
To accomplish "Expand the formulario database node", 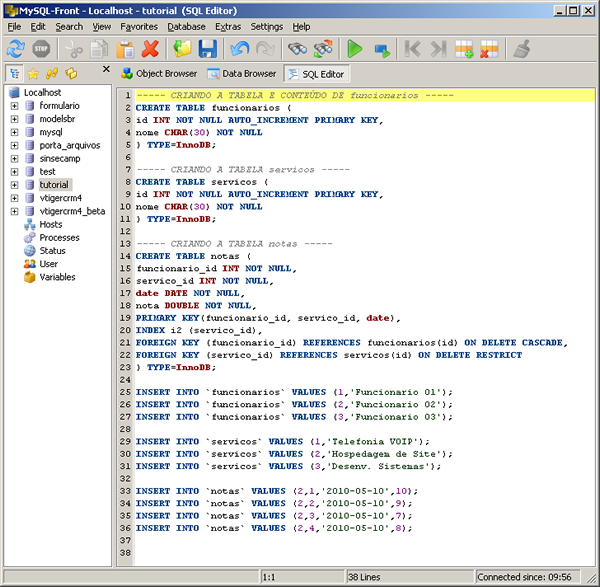I will click(14, 106).
